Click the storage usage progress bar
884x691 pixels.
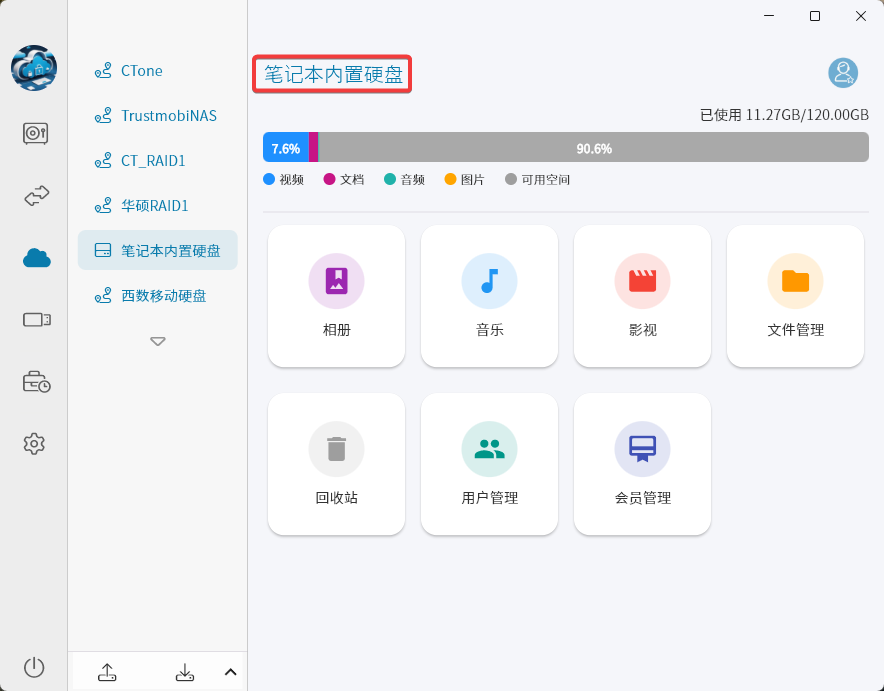pos(566,147)
